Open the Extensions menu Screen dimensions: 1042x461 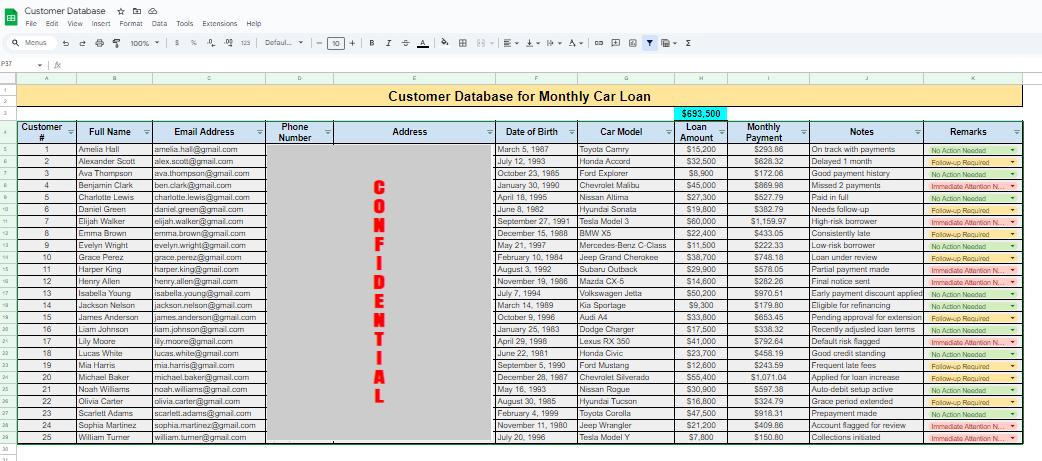coord(220,23)
